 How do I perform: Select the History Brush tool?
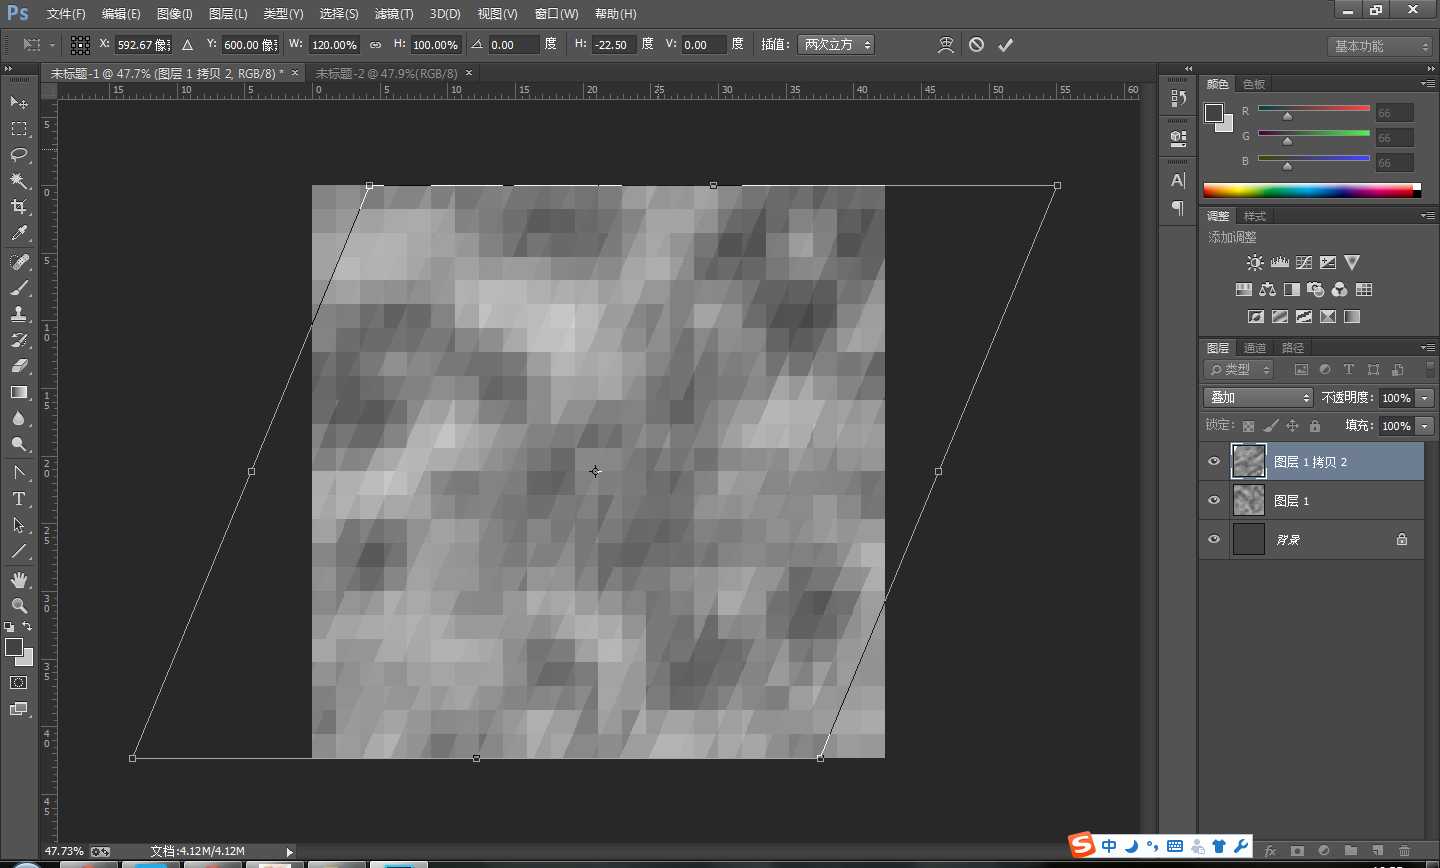pyautogui.click(x=19, y=340)
